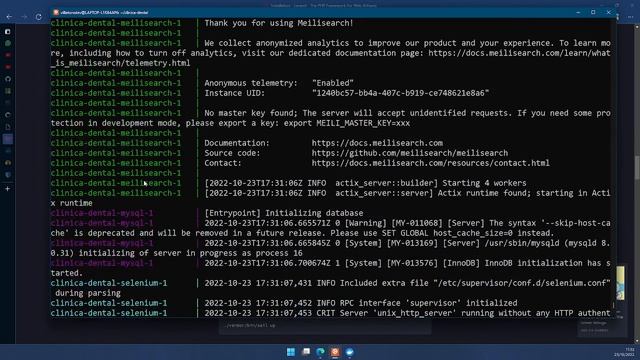Minimize the Ubuntu terminal window

[578, 13]
